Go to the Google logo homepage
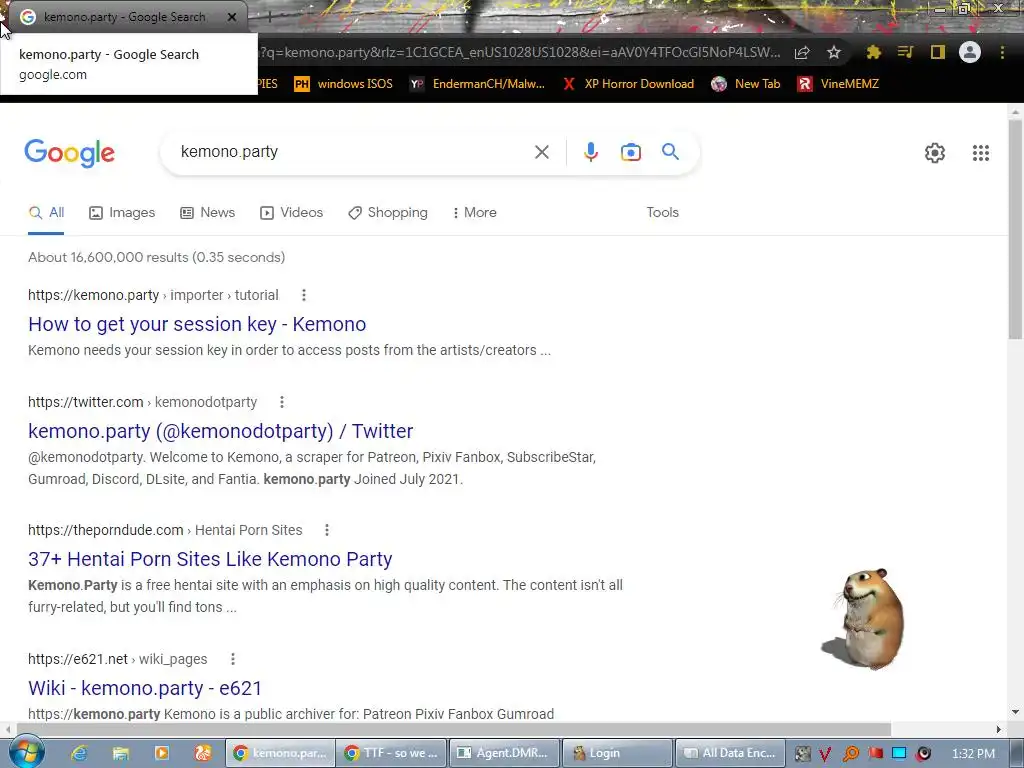This screenshot has width=1024, height=768. [69, 153]
